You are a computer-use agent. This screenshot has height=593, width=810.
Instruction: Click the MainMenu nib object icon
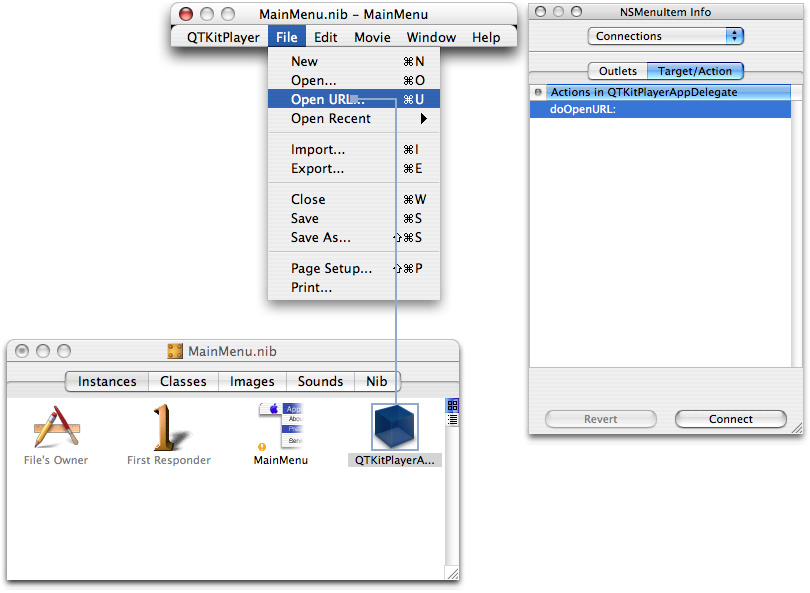(281, 427)
